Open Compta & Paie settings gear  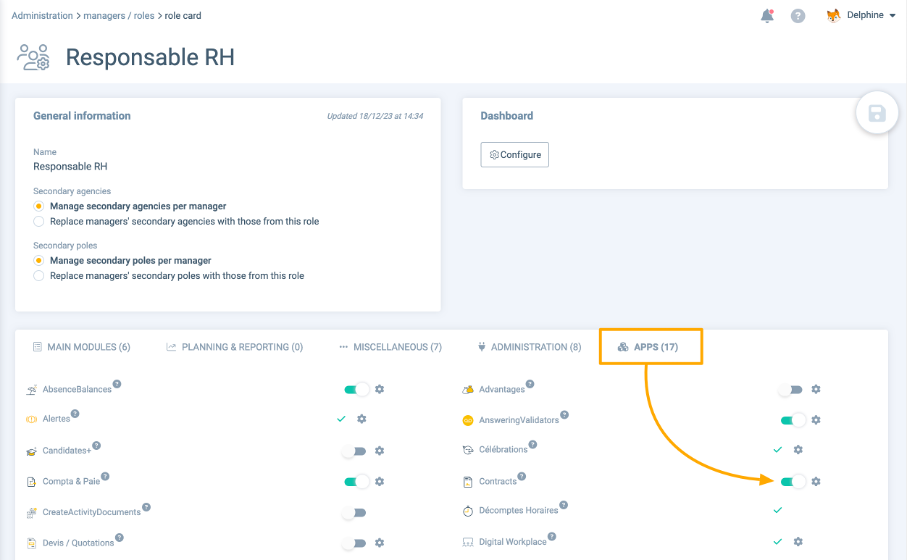[x=380, y=481]
